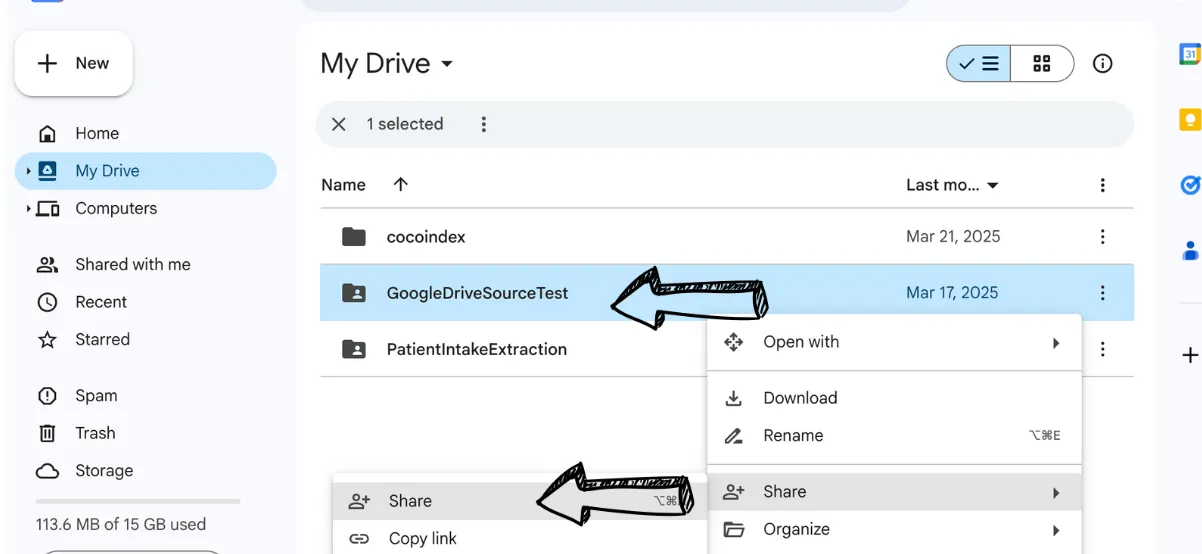The width and height of the screenshot is (1202, 554).
Task: Click Mar 17, 2025 date cell
Action: [x=952, y=293]
